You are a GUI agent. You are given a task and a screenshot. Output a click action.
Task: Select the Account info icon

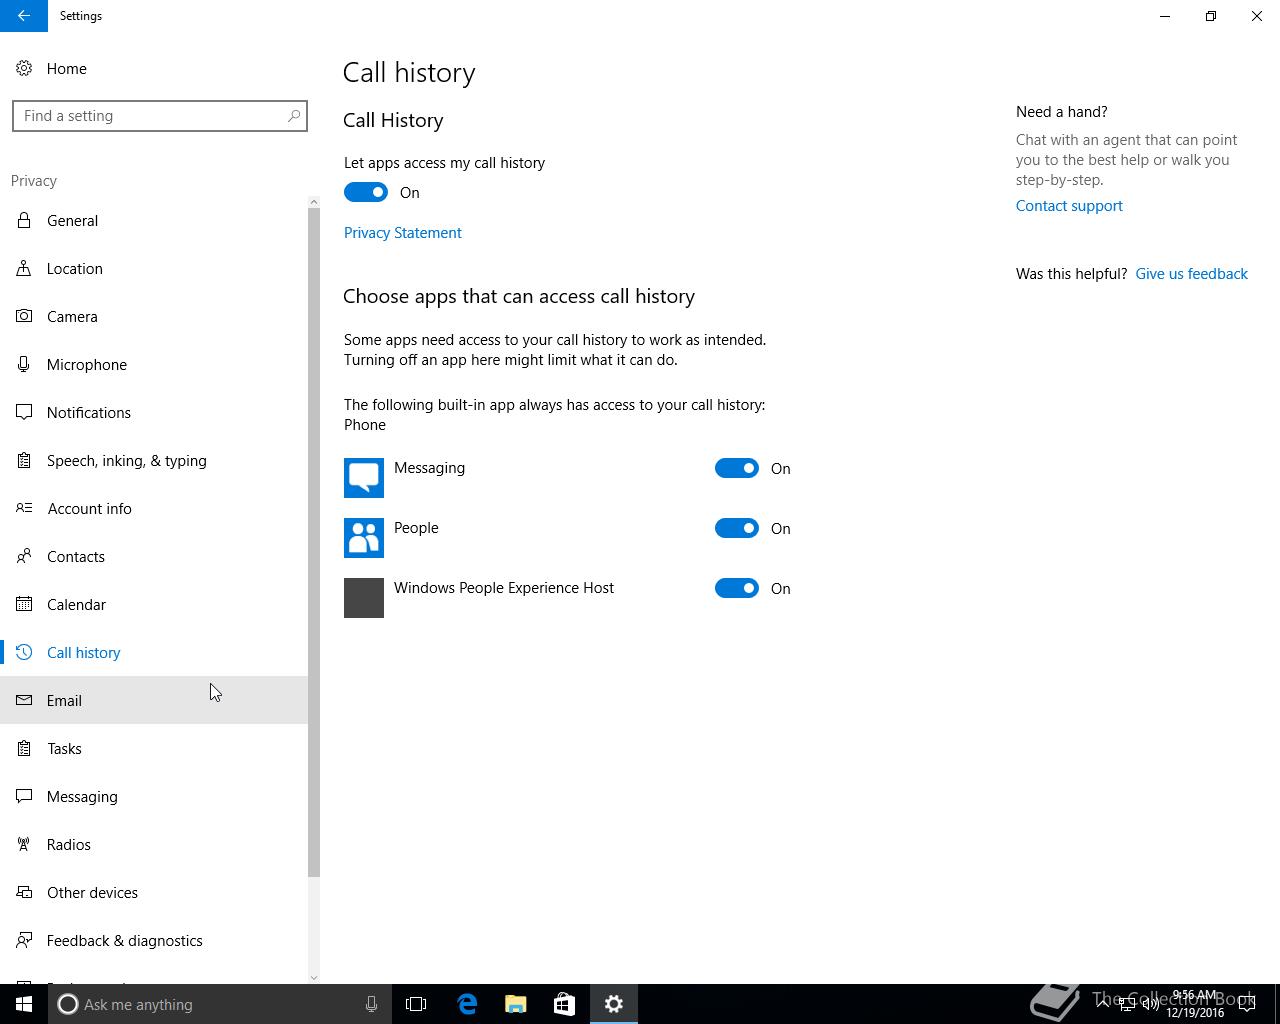[x=24, y=508]
